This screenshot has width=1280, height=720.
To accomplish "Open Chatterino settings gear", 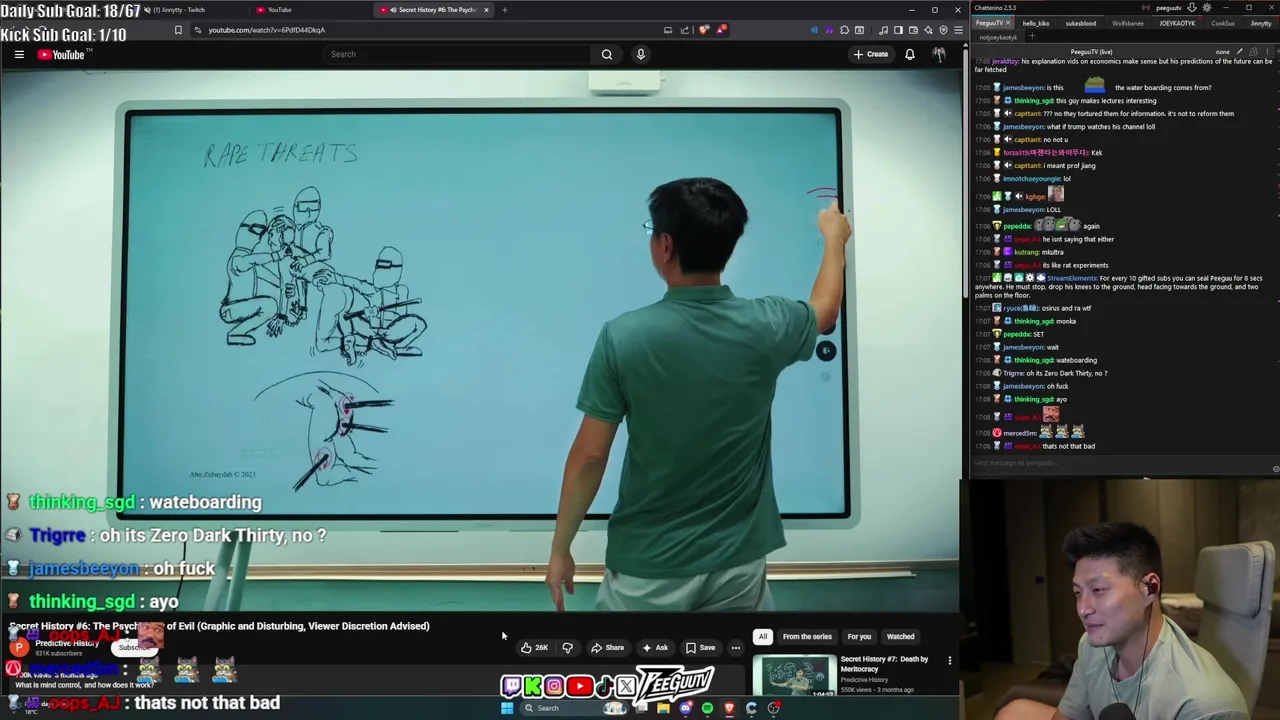I will click(1206, 8).
